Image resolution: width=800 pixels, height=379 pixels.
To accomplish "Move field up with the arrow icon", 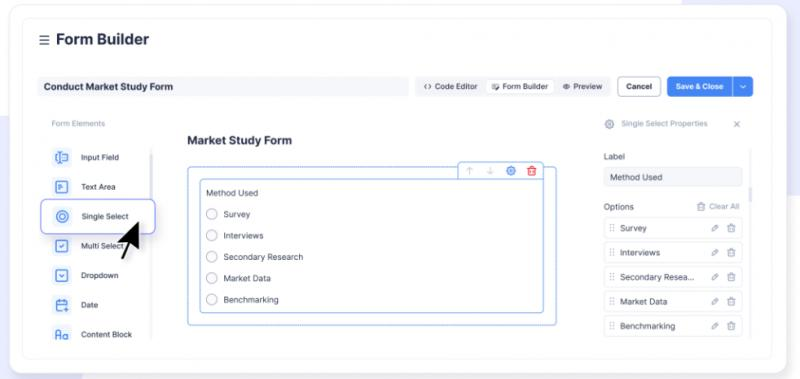I will coord(469,171).
